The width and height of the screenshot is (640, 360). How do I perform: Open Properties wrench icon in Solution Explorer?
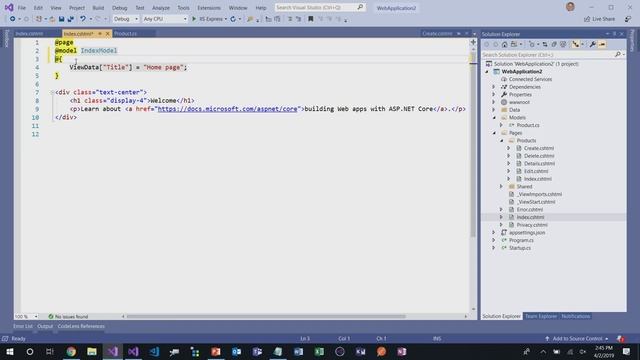click(x=592, y=44)
